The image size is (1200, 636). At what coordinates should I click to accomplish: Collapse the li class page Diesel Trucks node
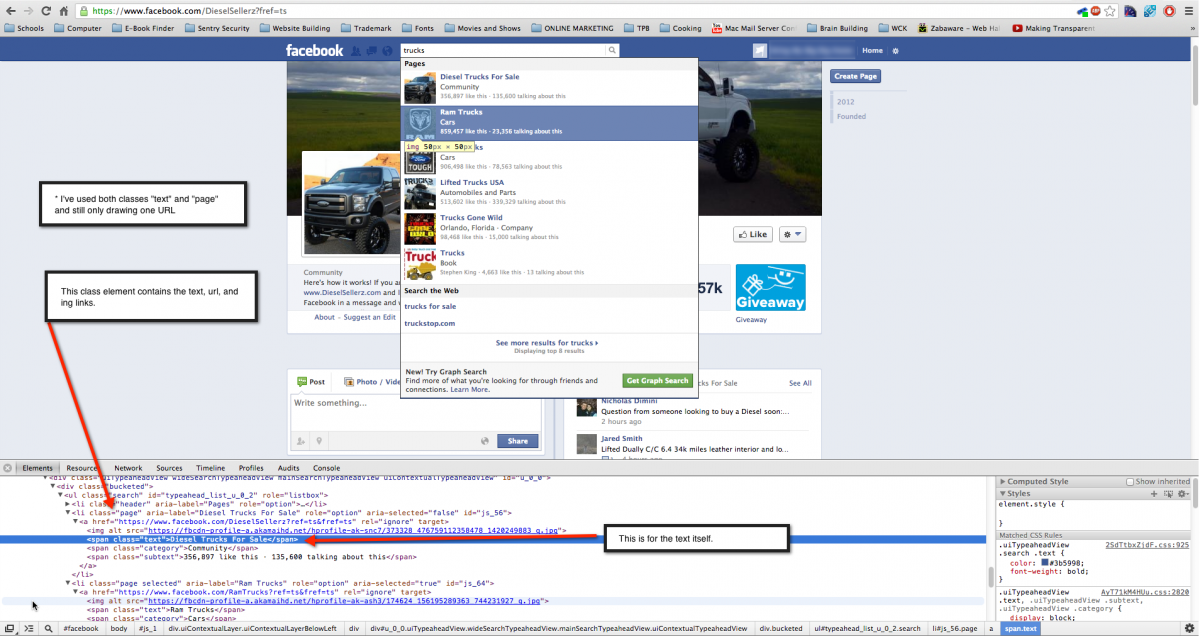68,513
